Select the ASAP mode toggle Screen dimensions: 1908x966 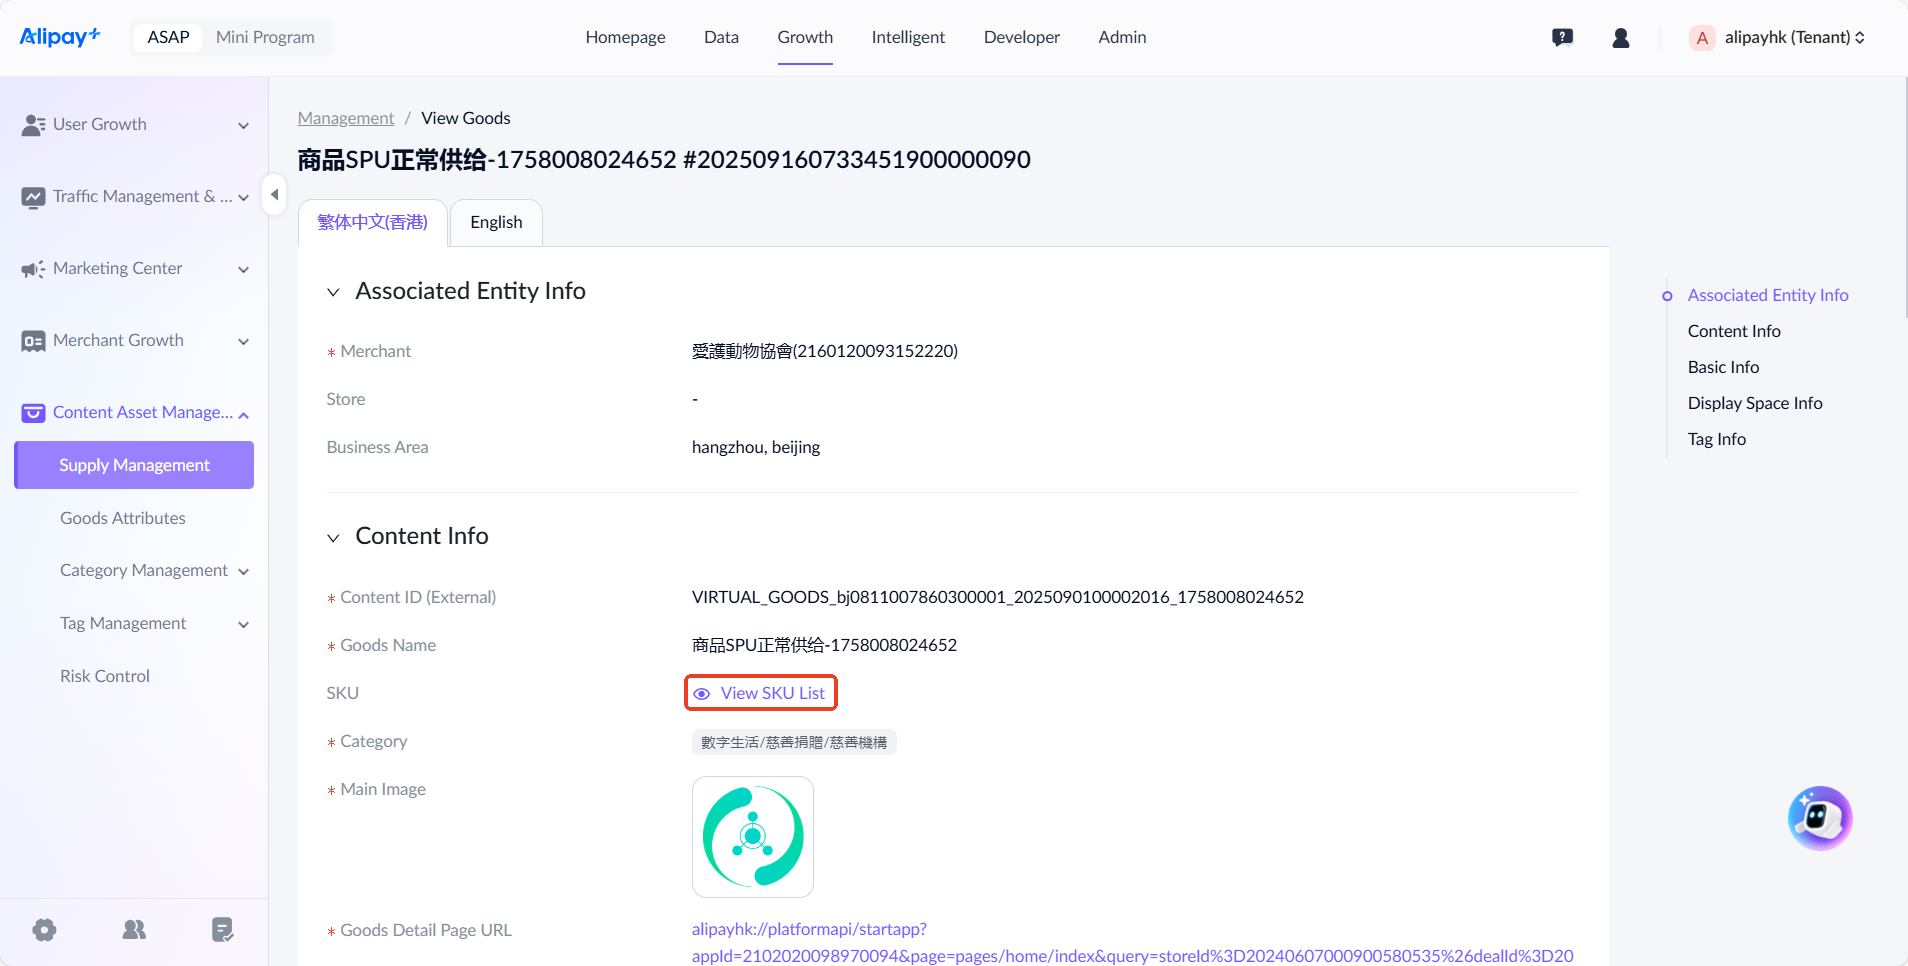tap(168, 38)
